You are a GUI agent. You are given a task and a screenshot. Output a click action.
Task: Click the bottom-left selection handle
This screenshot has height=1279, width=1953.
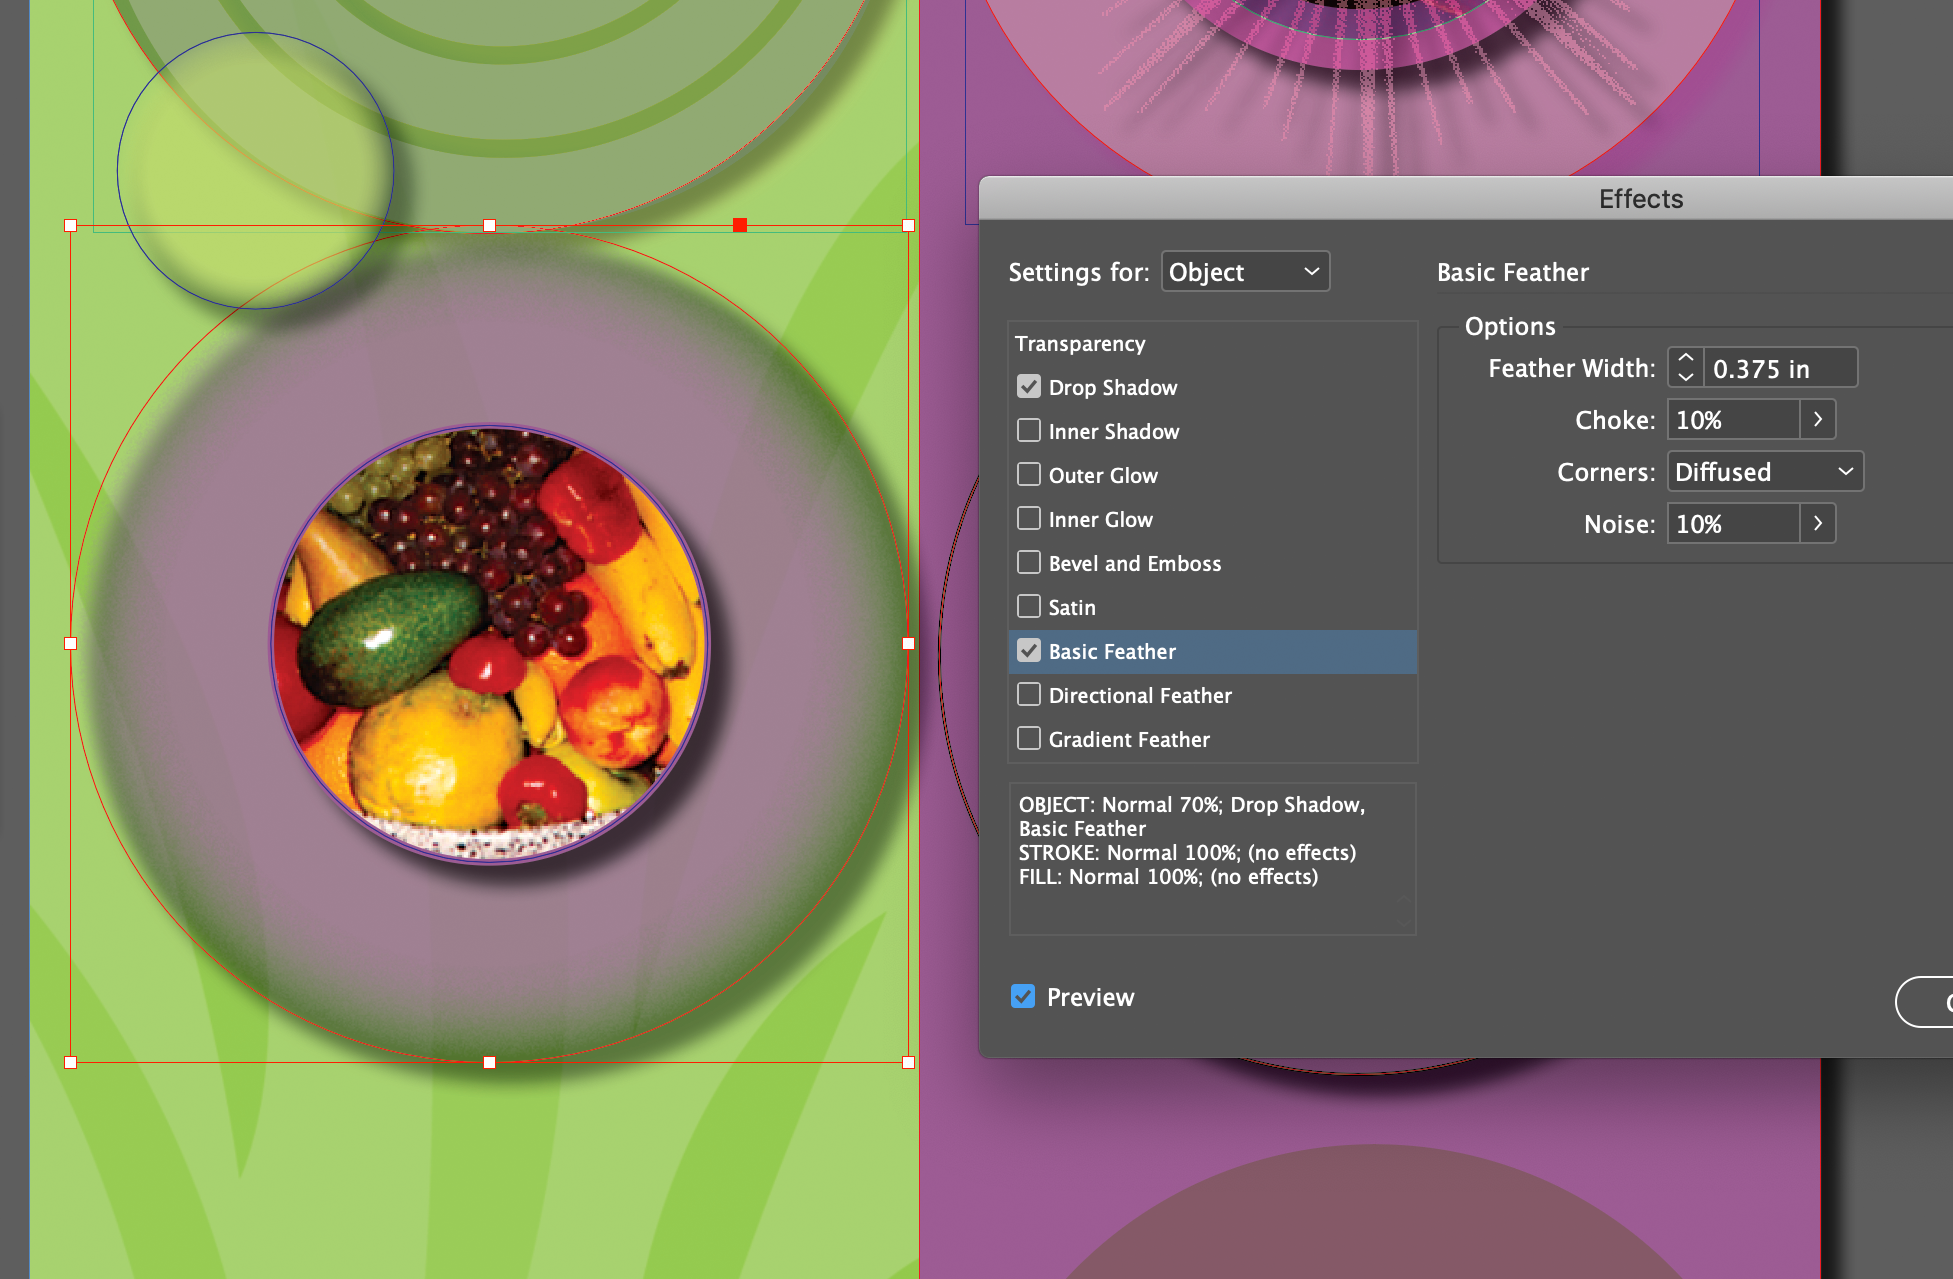[71, 1062]
